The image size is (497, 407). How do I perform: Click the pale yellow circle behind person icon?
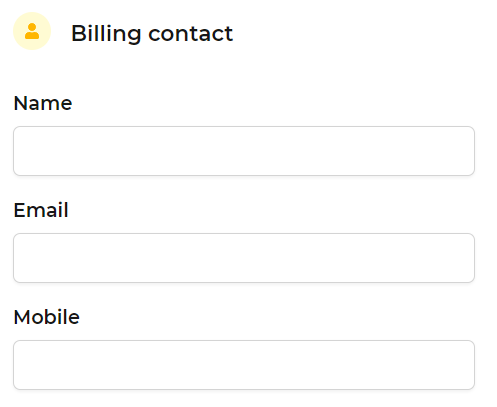pos(32,31)
